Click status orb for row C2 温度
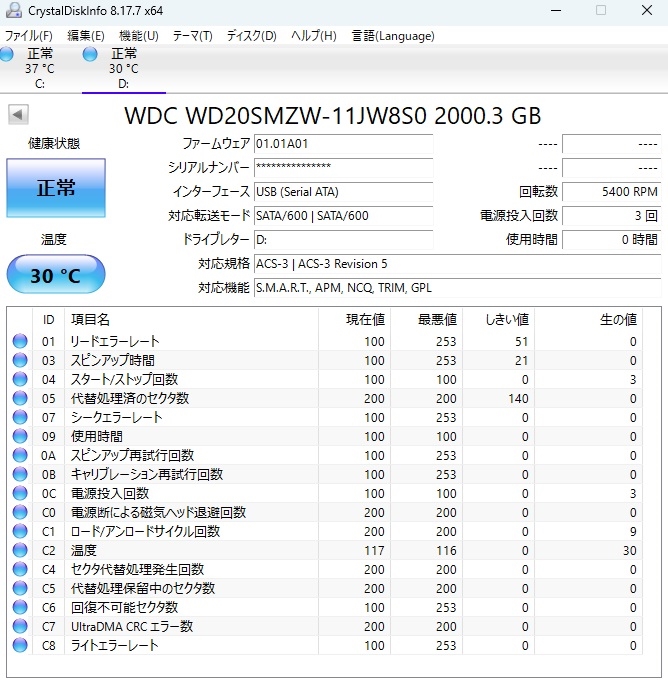The width and height of the screenshot is (668, 681). point(20,550)
